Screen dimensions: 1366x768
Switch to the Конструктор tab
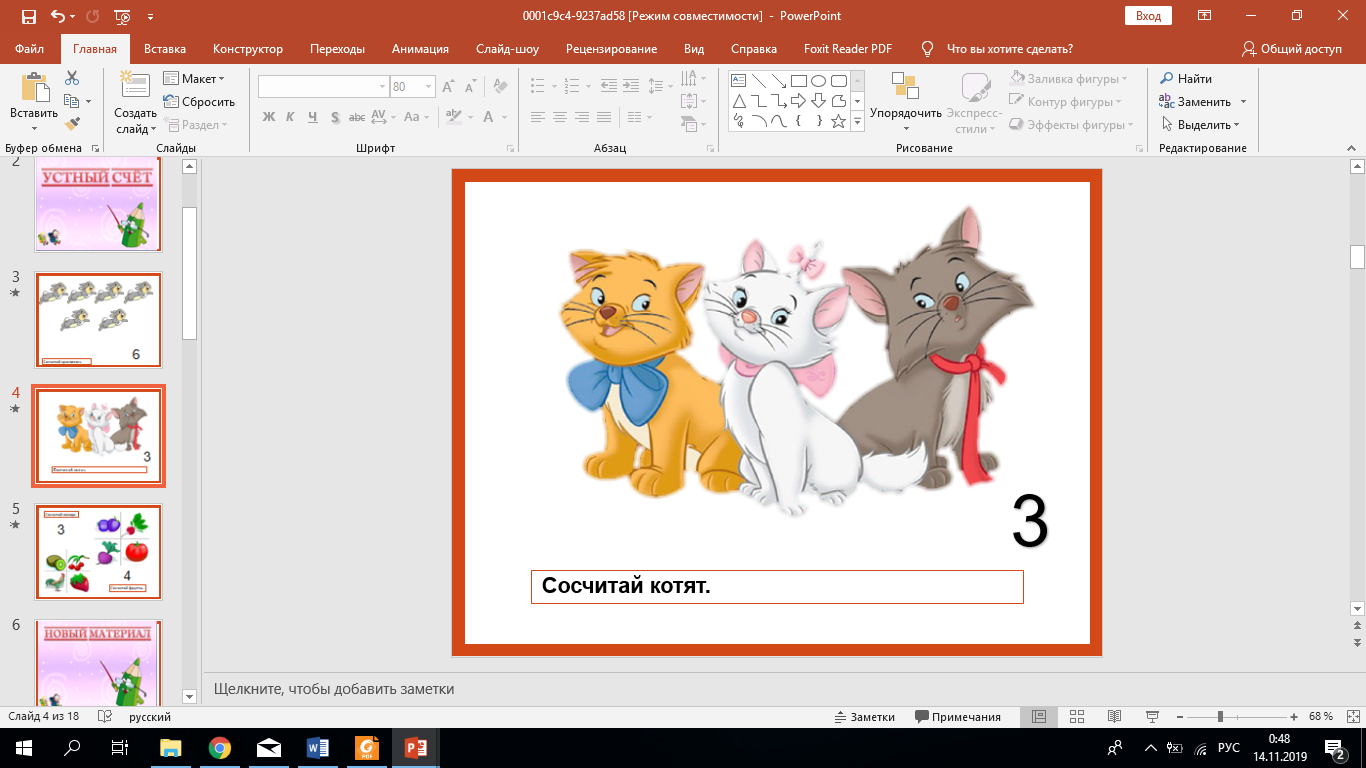248,49
